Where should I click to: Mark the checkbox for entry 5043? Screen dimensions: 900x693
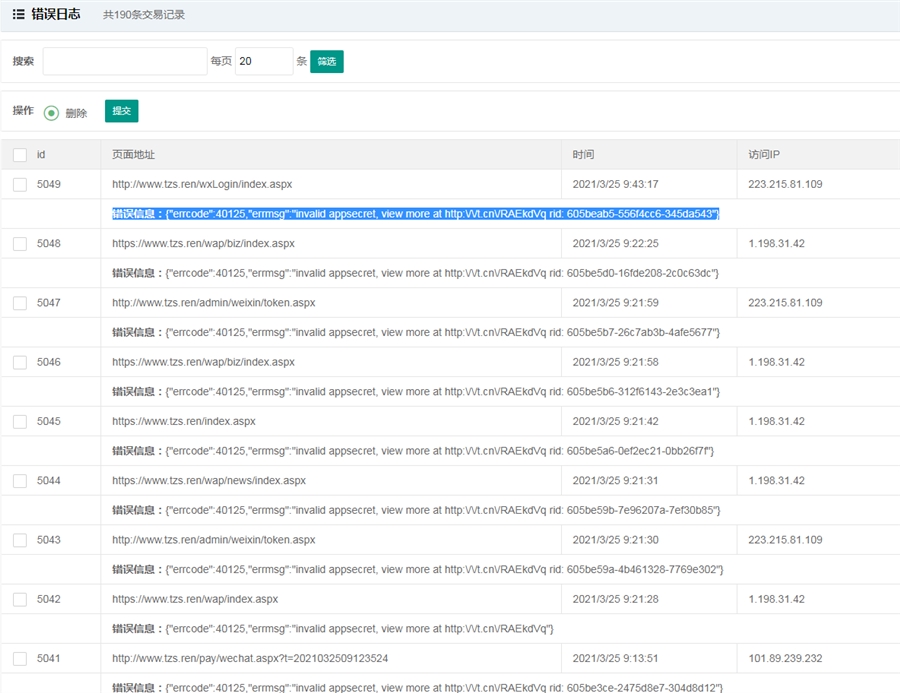(x=20, y=539)
